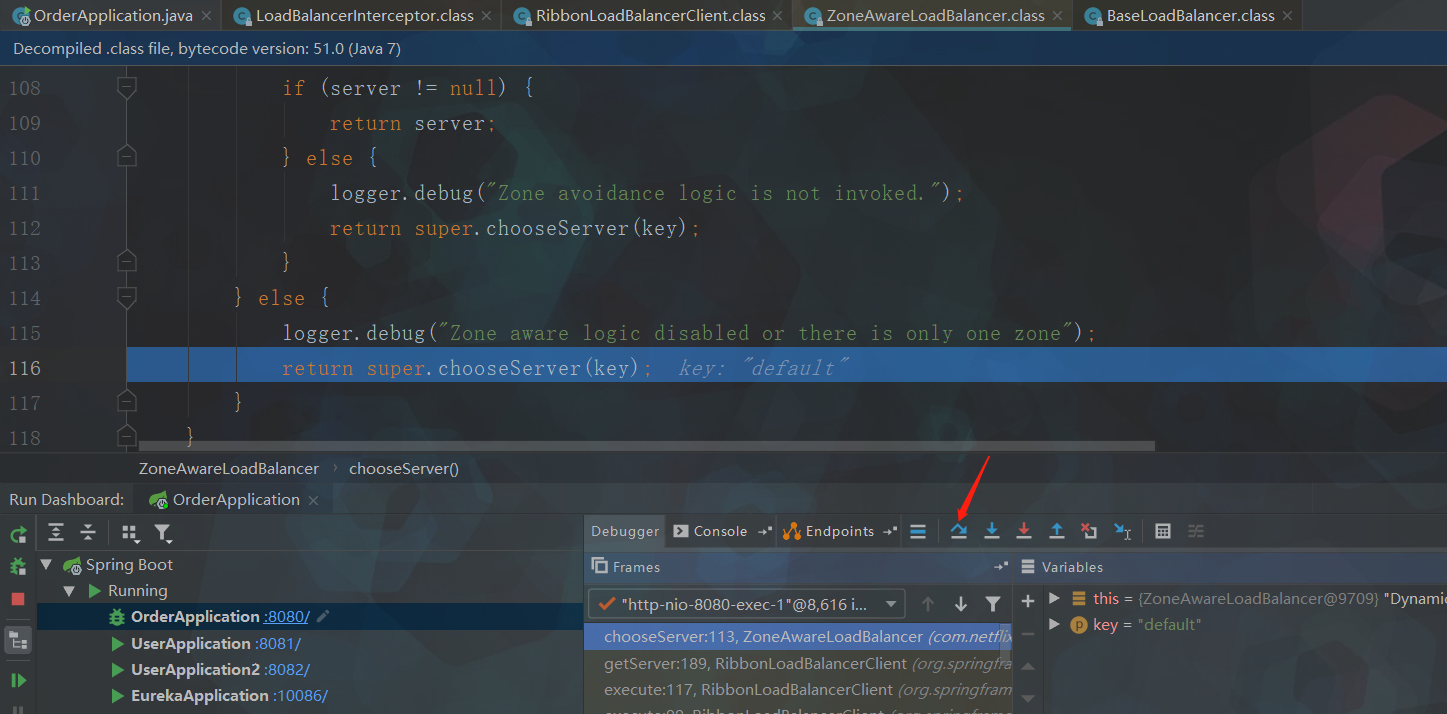Click the remove watch minus icon
The image size is (1447, 714).
1028,634
